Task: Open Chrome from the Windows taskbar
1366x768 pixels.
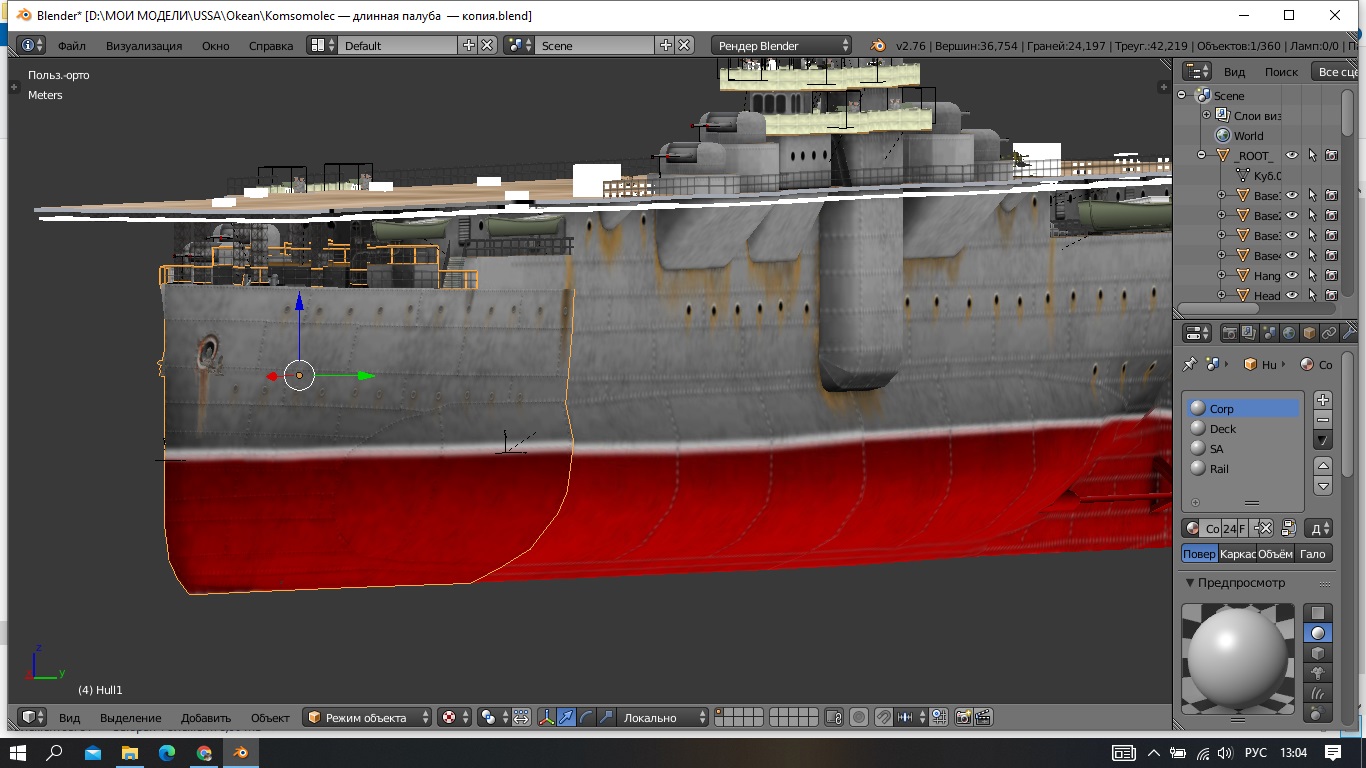Action: pyautogui.click(x=204, y=753)
